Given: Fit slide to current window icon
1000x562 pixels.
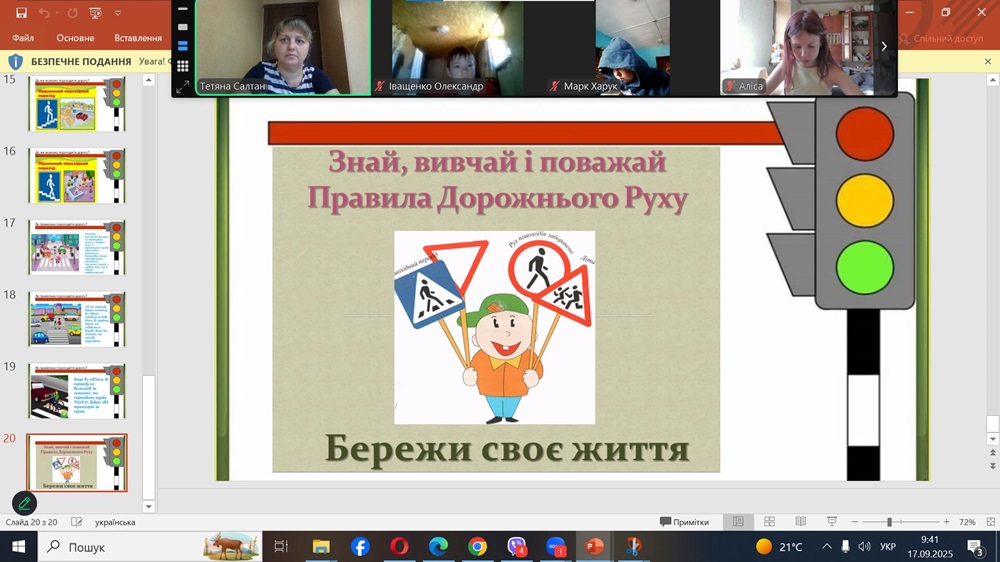Looking at the screenshot, I should pyautogui.click(x=988, y=522).
